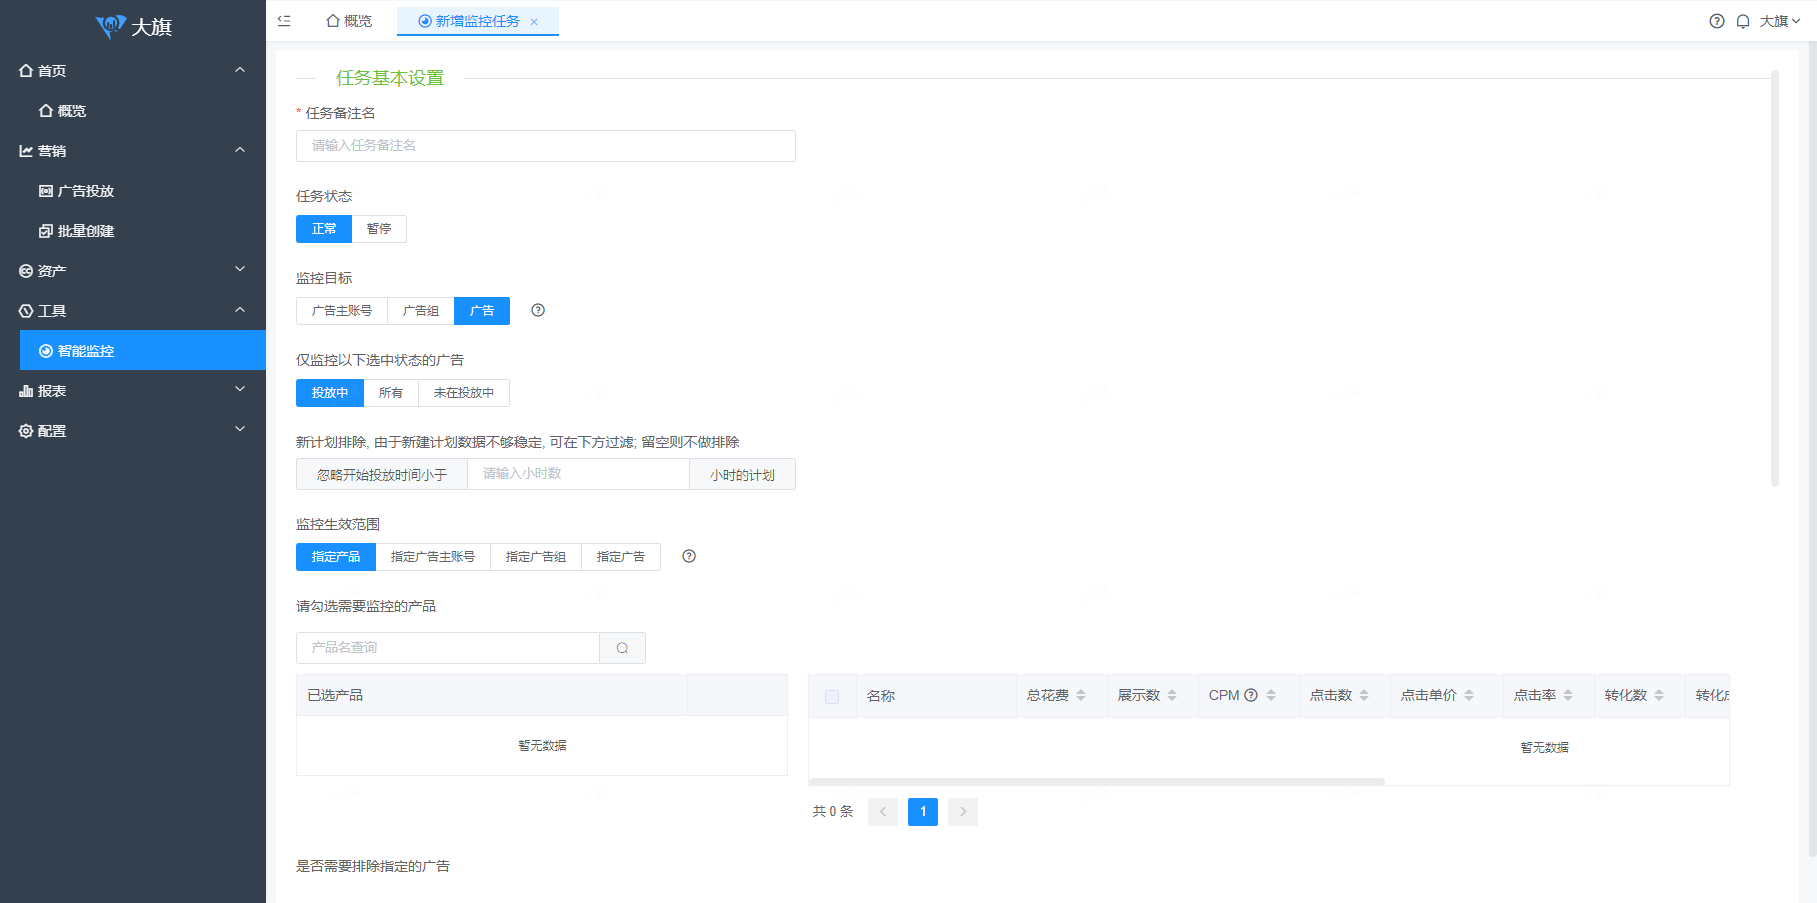
Task: Click the CPM column help icon
Action: point(1250,695)
